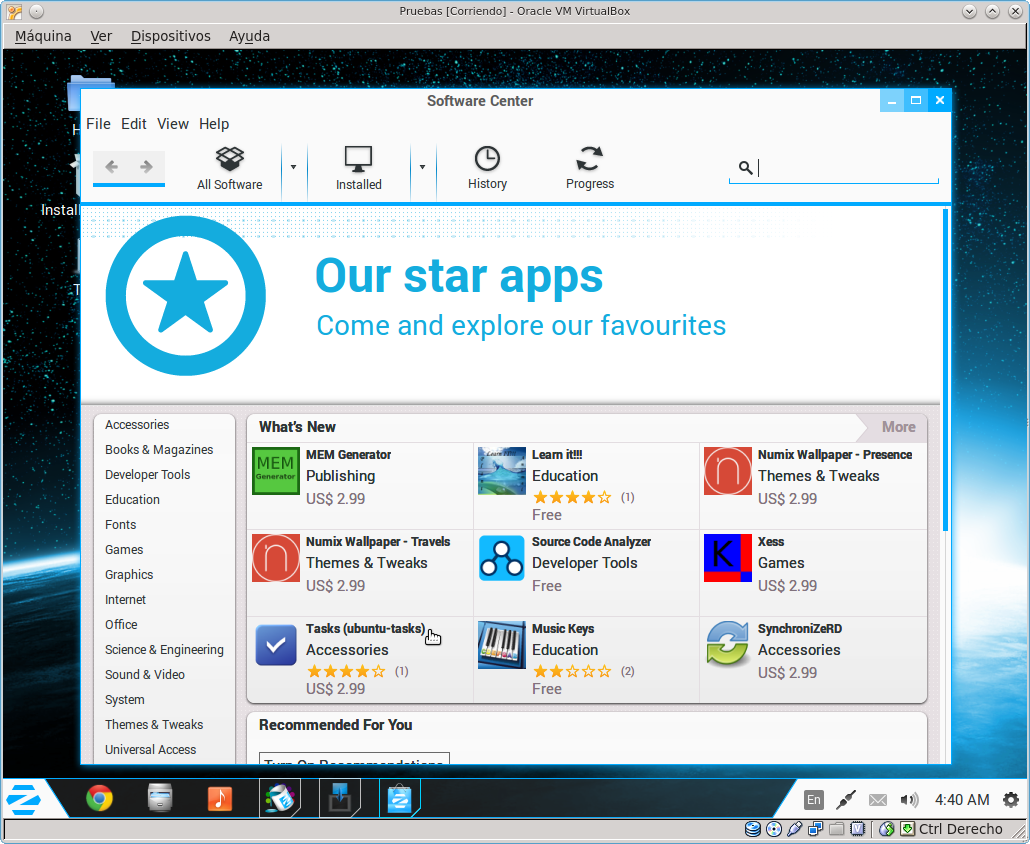Image resolution: width=1030 pixels, height=844 pixels.
Task: Click the More button in What's New
Action: tap(897, 427)
